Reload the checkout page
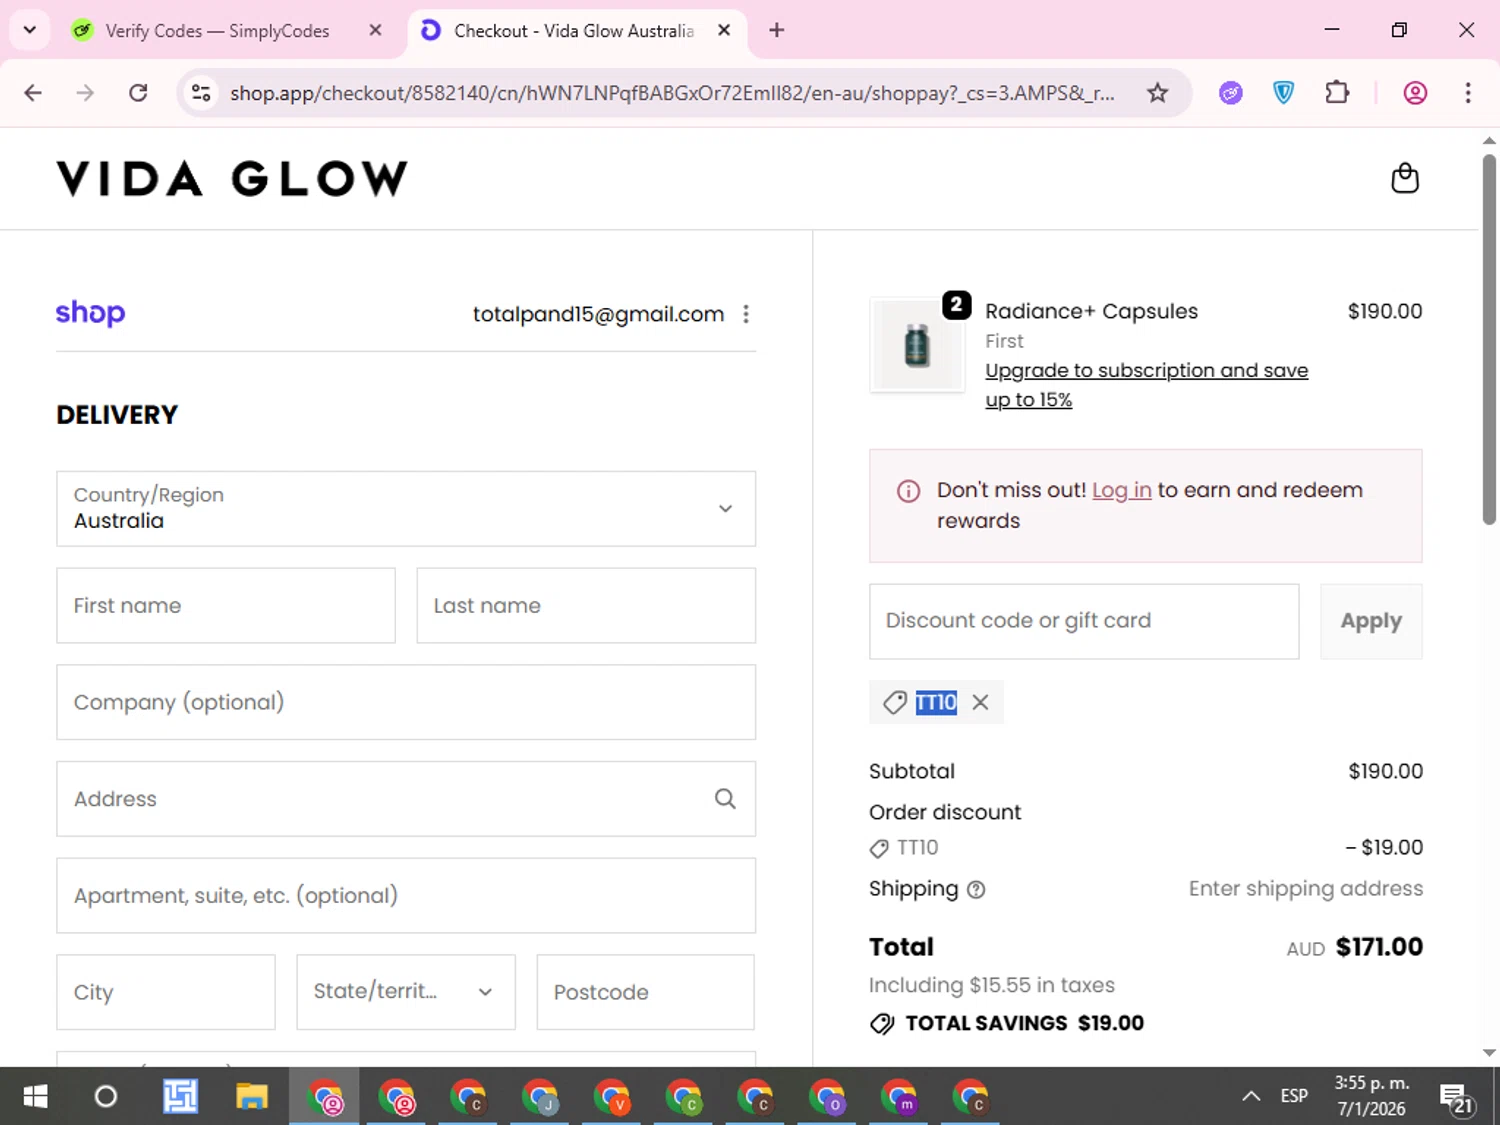Viewport: 1500px width, 1125px height. point(138,93)
